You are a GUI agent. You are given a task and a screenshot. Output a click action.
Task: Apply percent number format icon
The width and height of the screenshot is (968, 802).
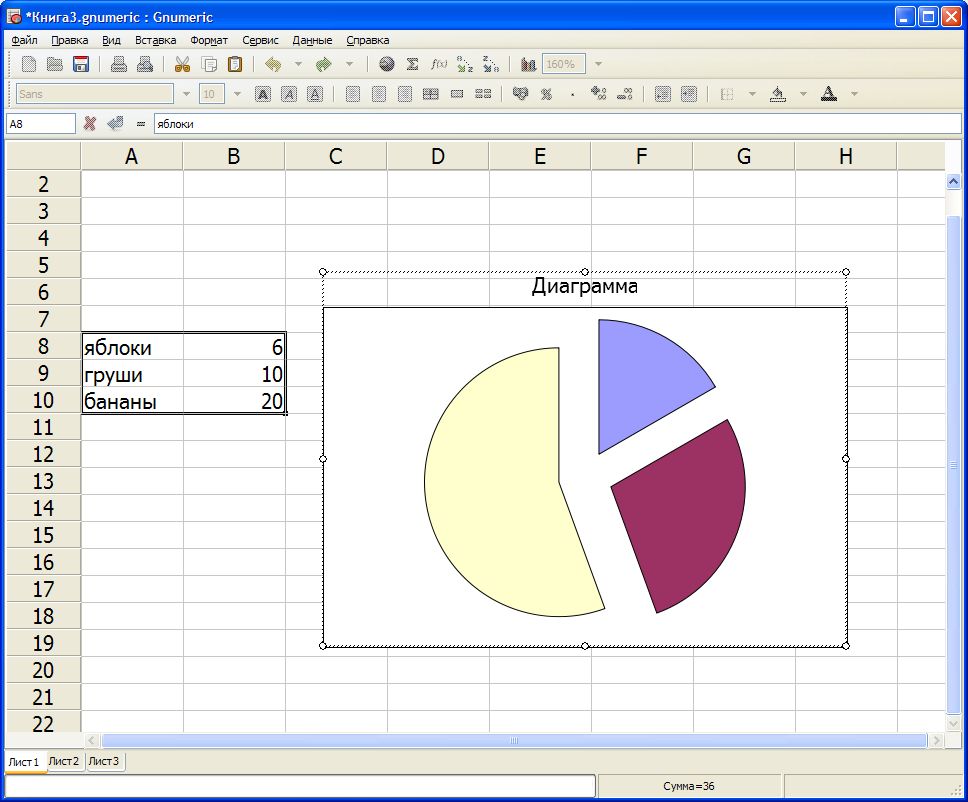pyautogui.click(x=546, y=94)
